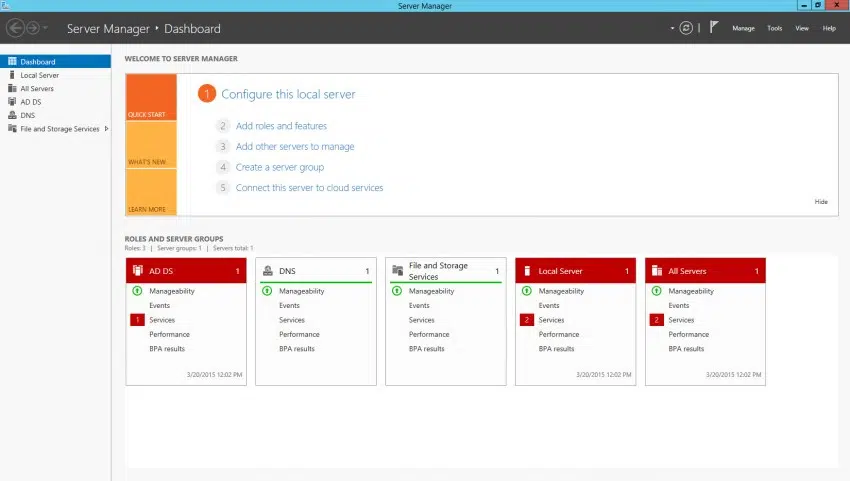The height and width of the screenshot is (481, 850).
Task: Switch to the Learn More tile
Action: pos(151,192)
